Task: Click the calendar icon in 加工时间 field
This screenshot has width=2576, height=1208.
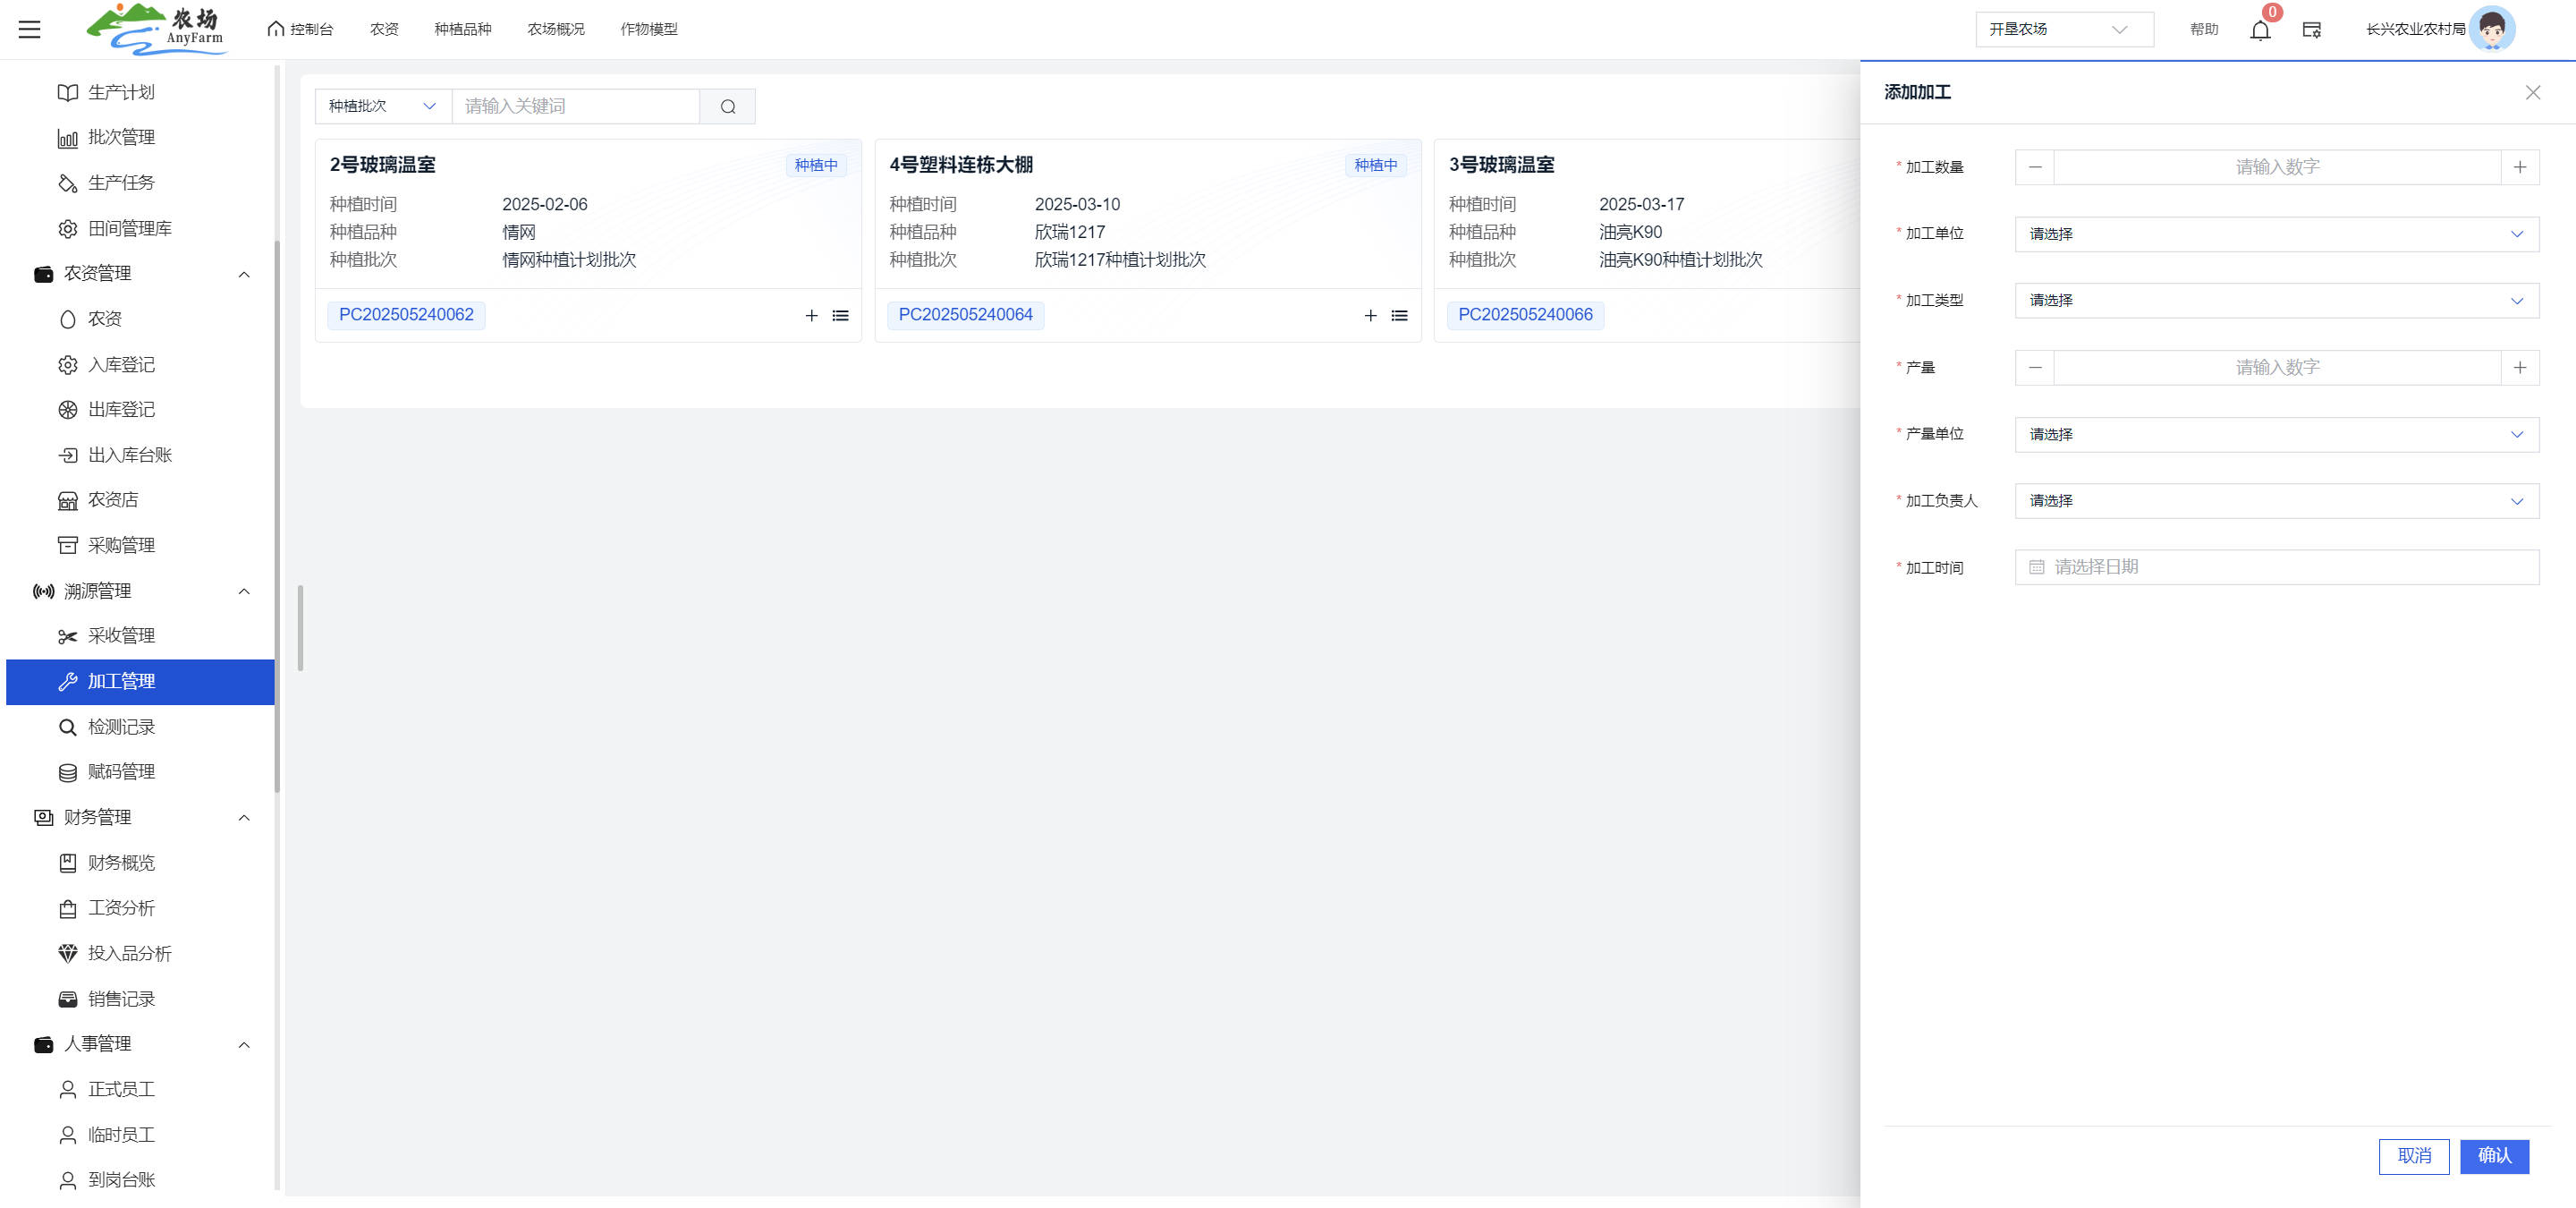Action: point(2036,567)
